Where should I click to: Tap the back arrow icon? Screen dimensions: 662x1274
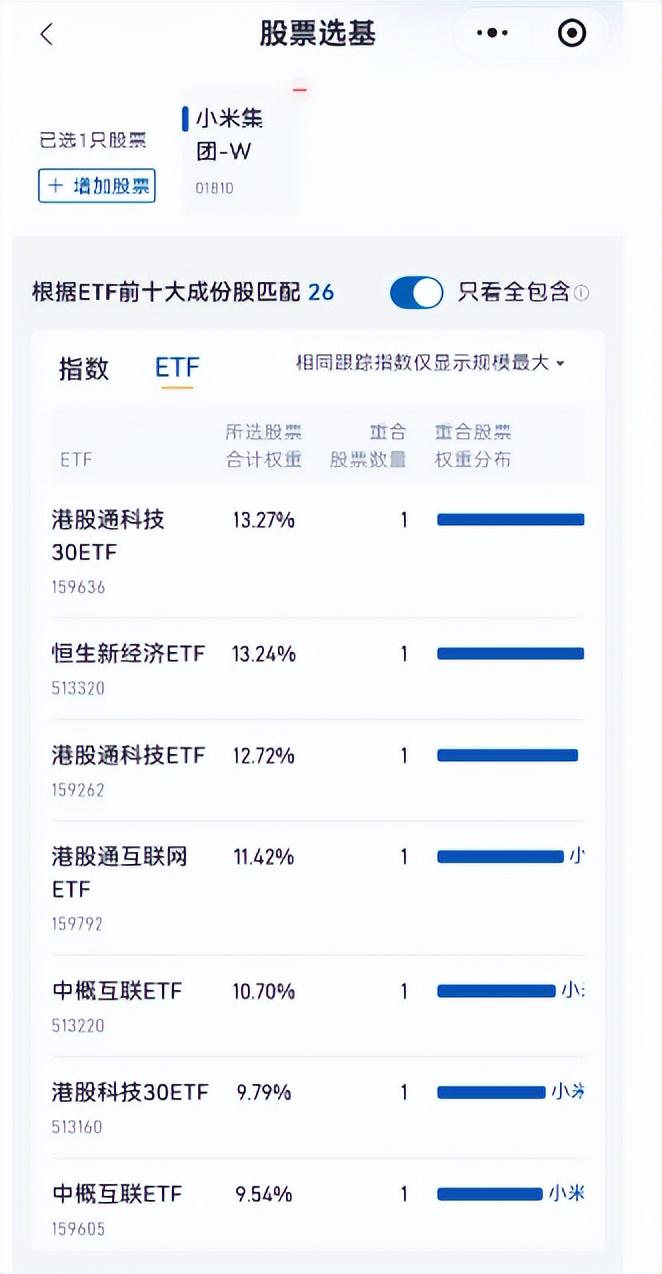(x=46, y=34)
